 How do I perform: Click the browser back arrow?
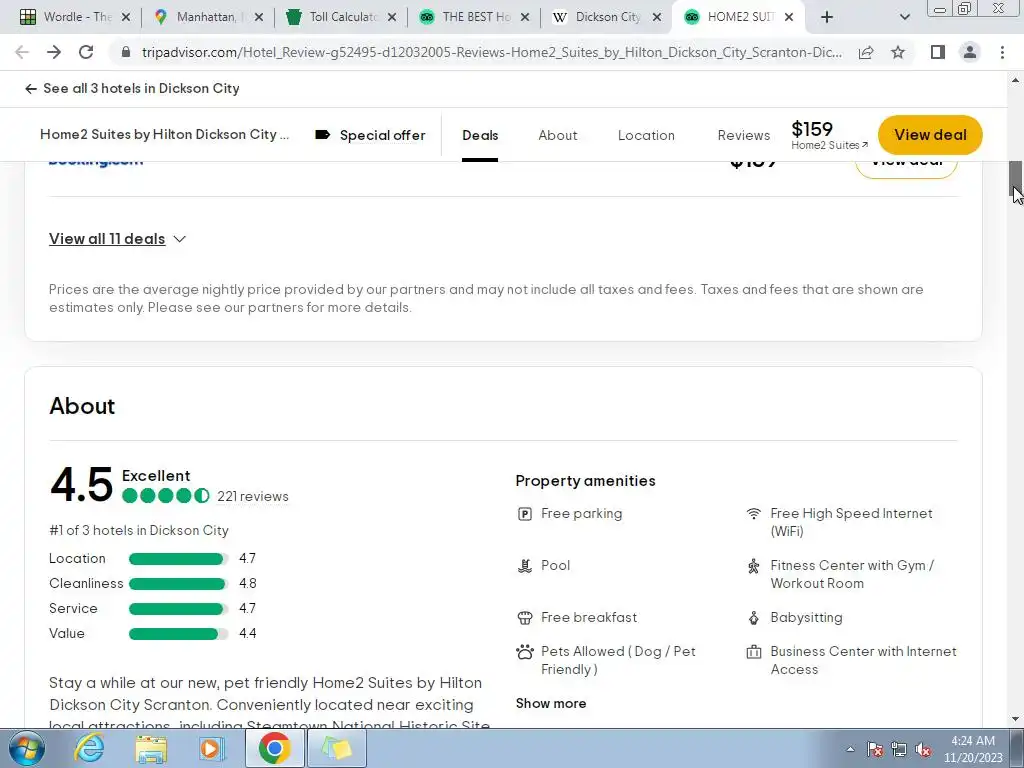point(22,52)
